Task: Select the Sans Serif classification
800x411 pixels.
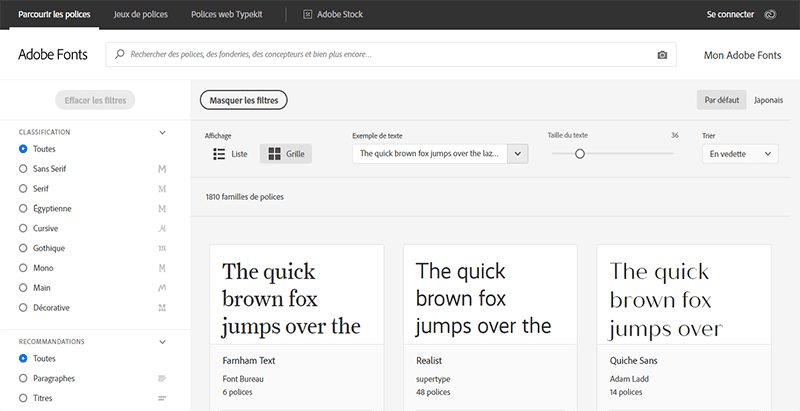Action: pyautogui.click(x=22, y=169)
